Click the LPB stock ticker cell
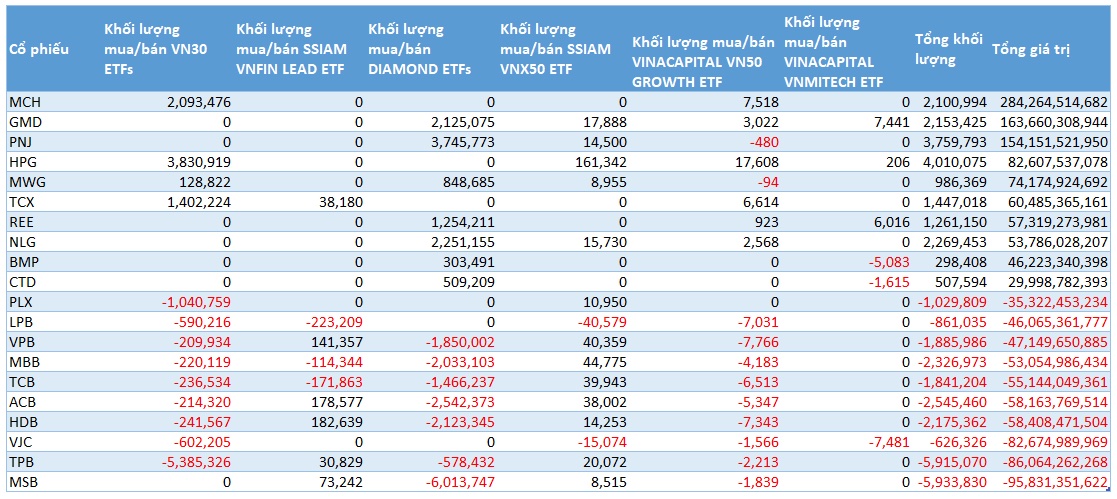 pyautogui.click(x=21, y=321)
